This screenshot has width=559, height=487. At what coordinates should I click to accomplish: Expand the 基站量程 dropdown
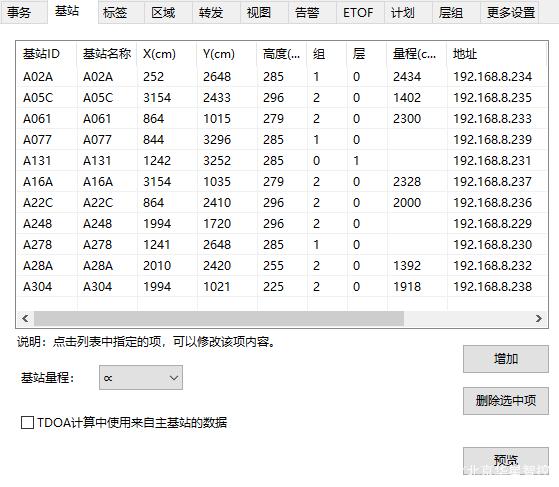[x=141, y=378]
